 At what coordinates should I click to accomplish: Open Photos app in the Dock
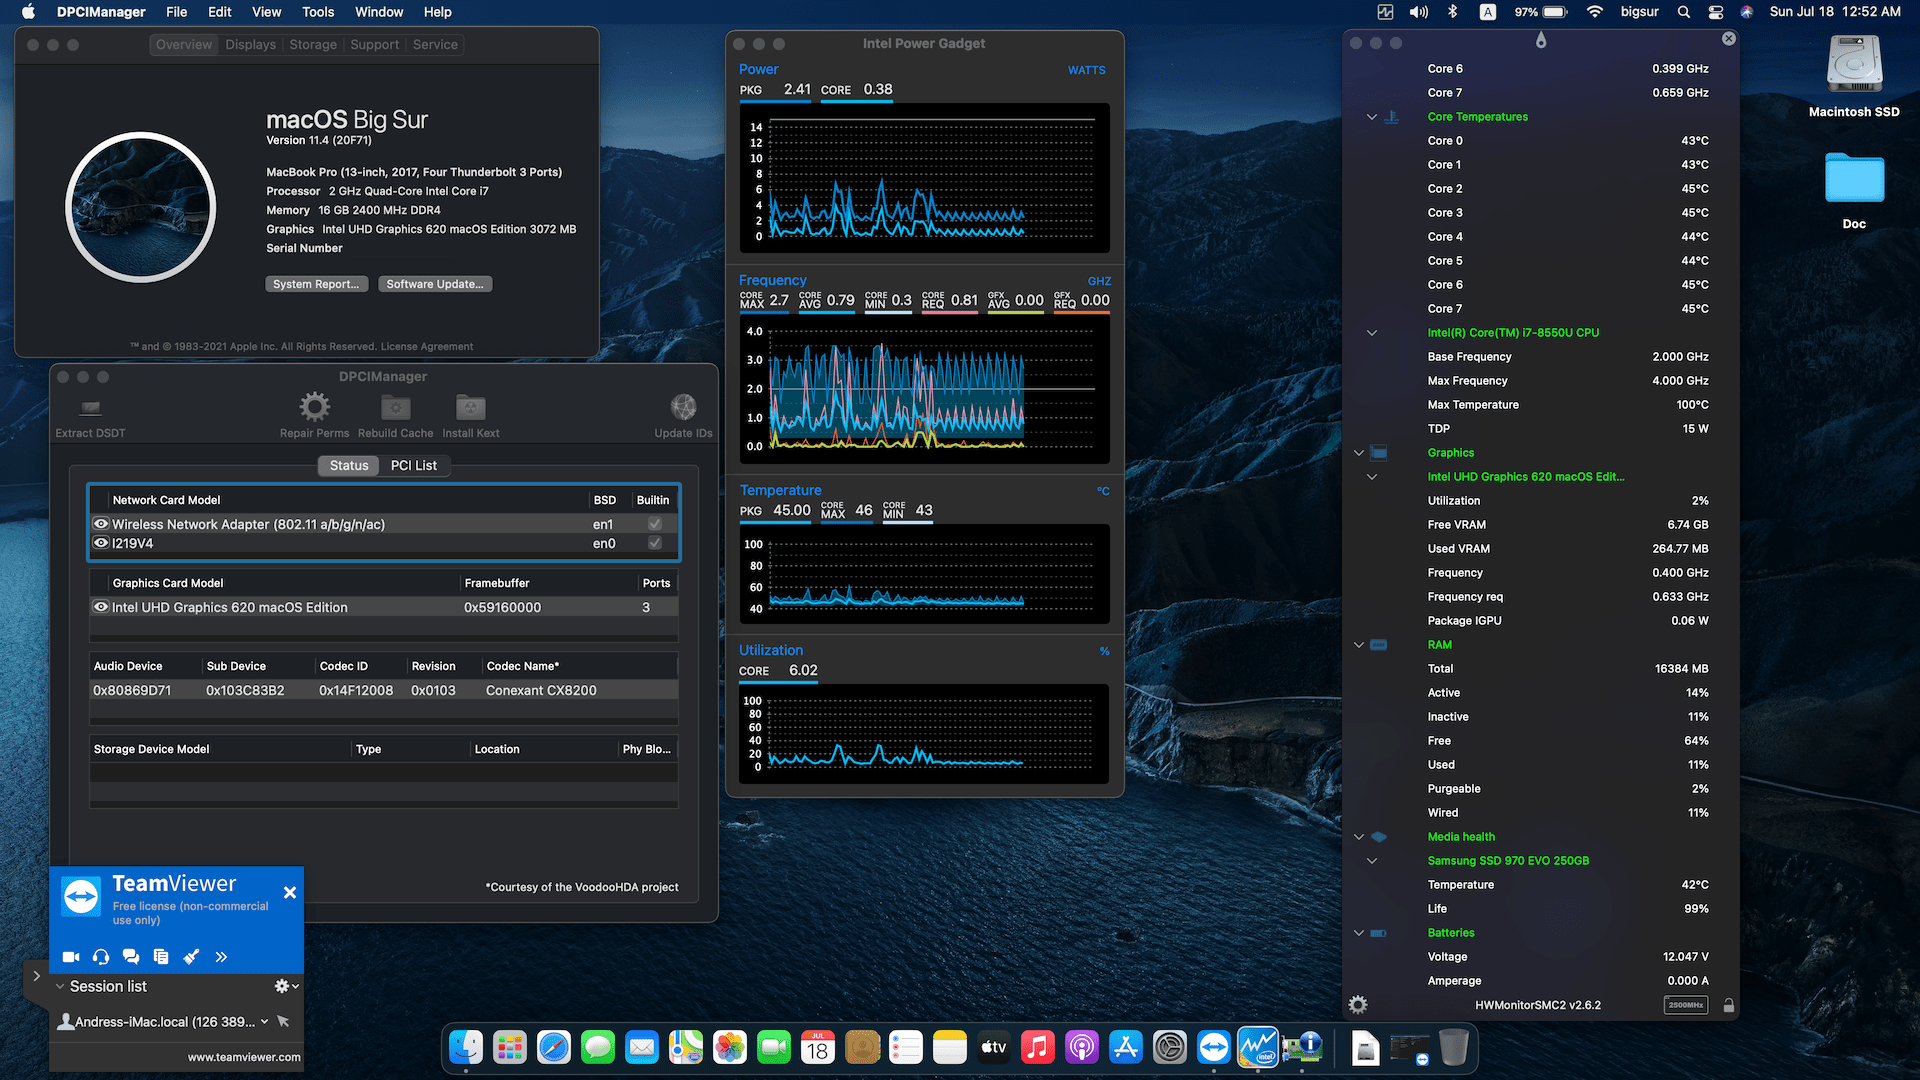(x=730, y=1048)
